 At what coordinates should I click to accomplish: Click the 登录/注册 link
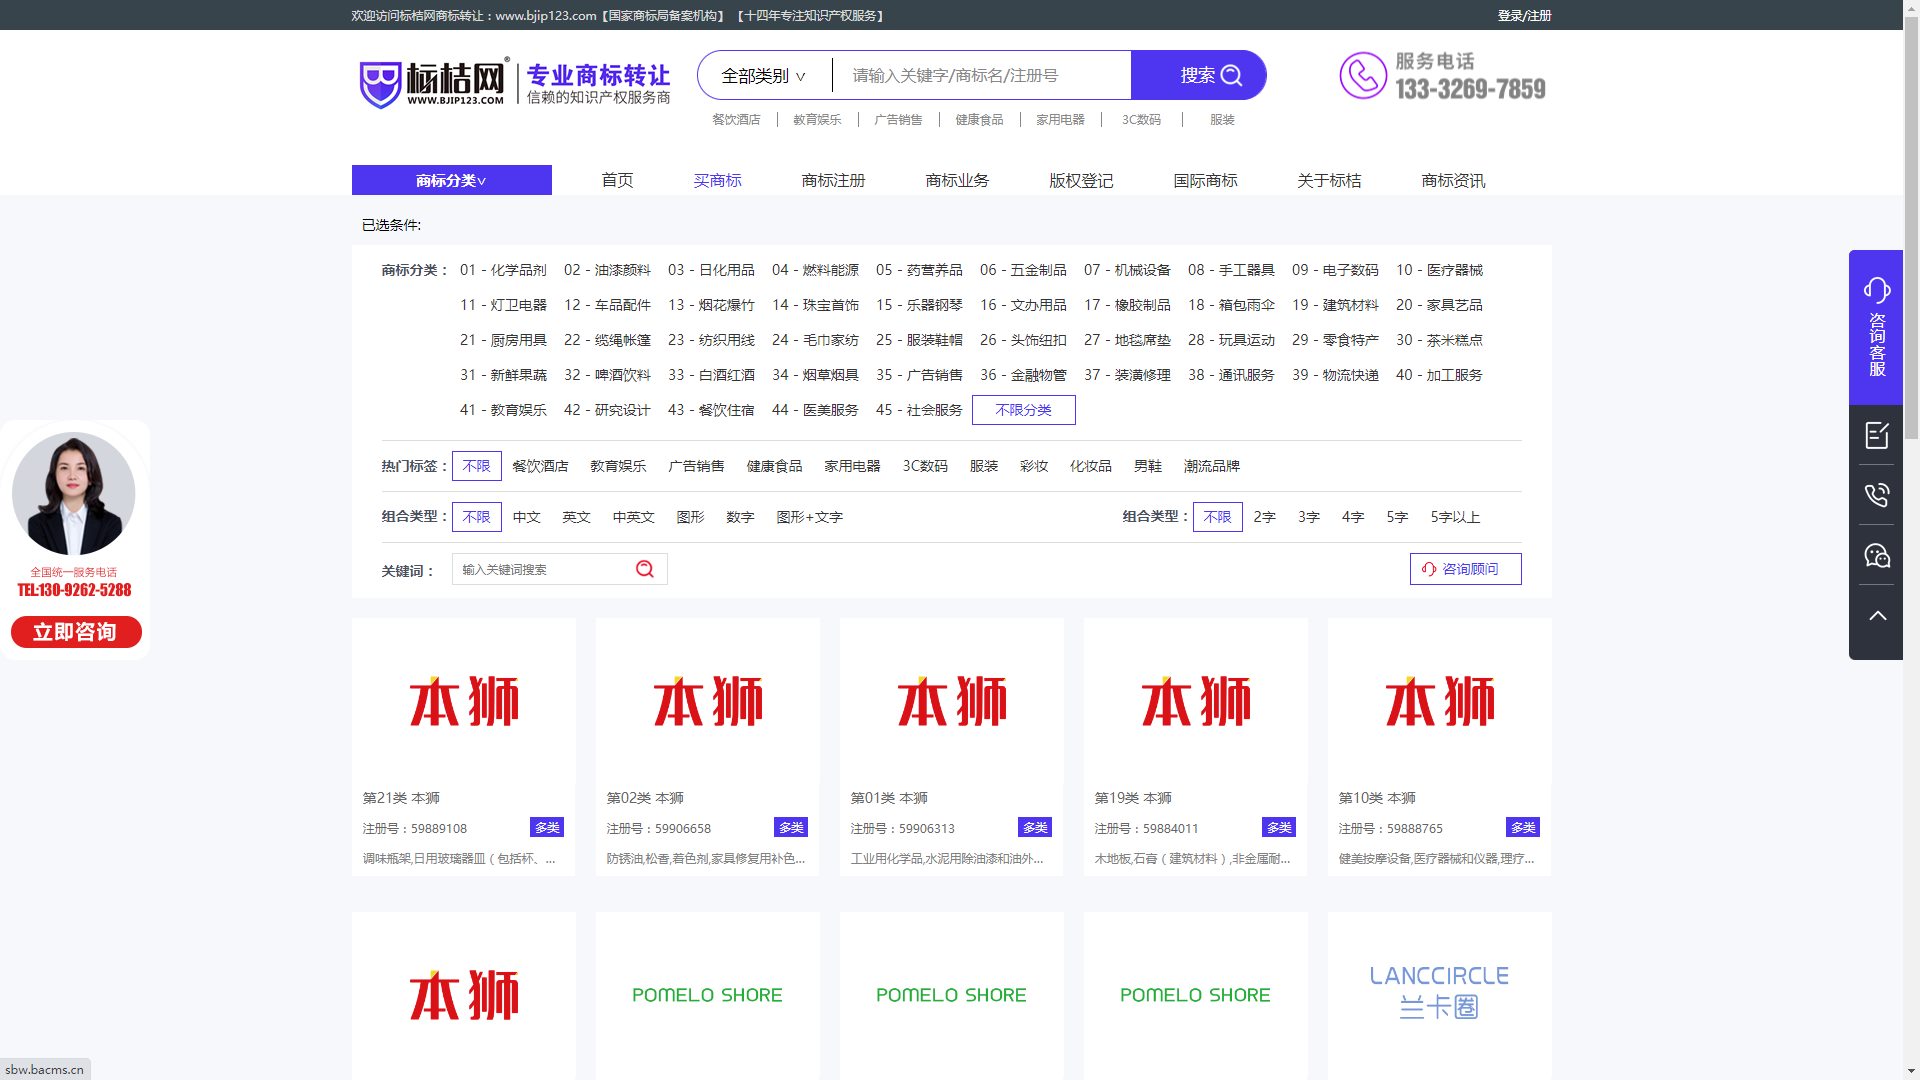(1524, 15)
